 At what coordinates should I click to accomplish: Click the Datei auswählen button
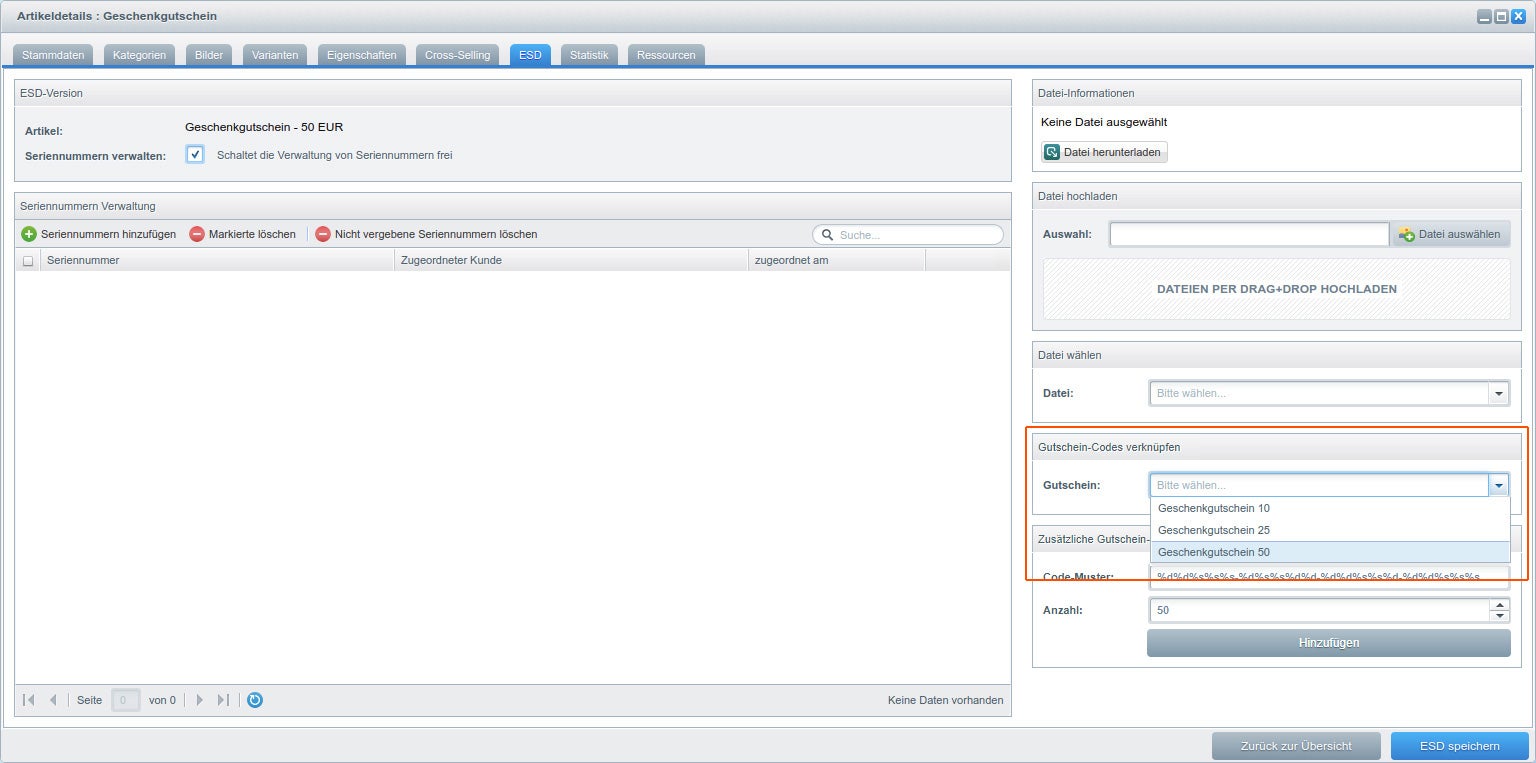pyautogui.click(x=1451, y=234)
